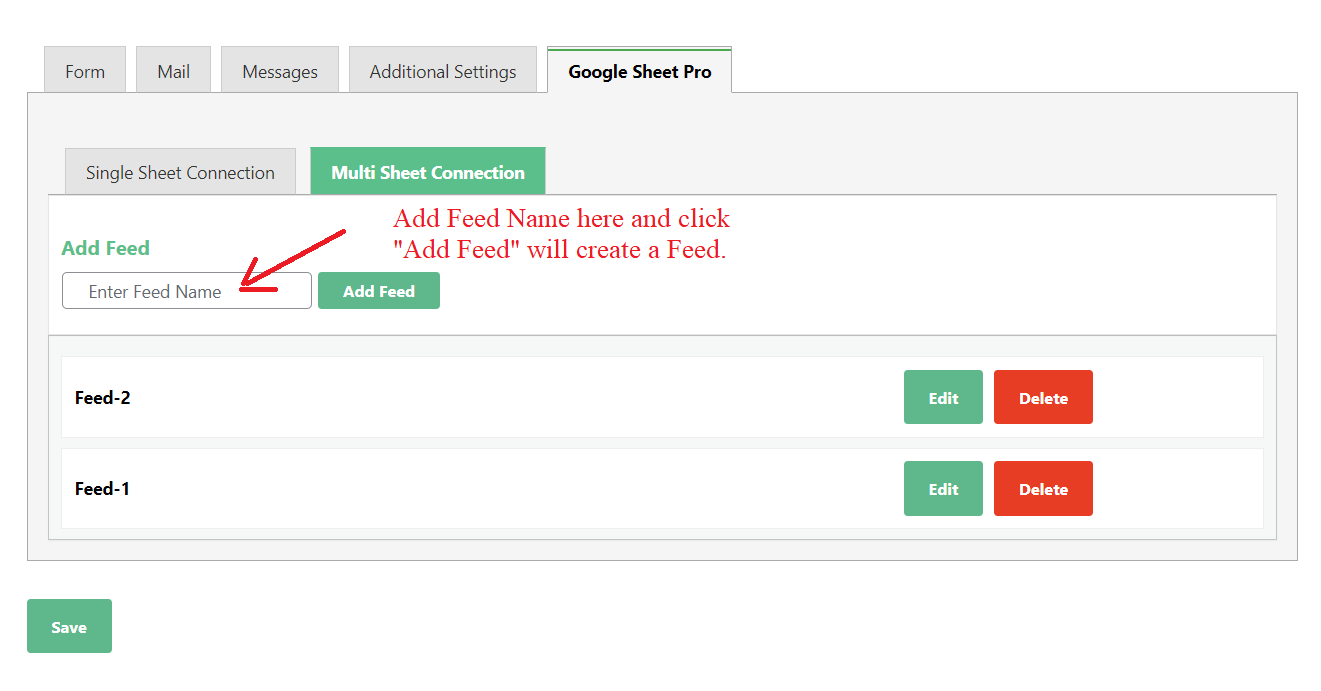Click the green Add Feed heading
This screenshot has width=1321, height=691.
105,248
